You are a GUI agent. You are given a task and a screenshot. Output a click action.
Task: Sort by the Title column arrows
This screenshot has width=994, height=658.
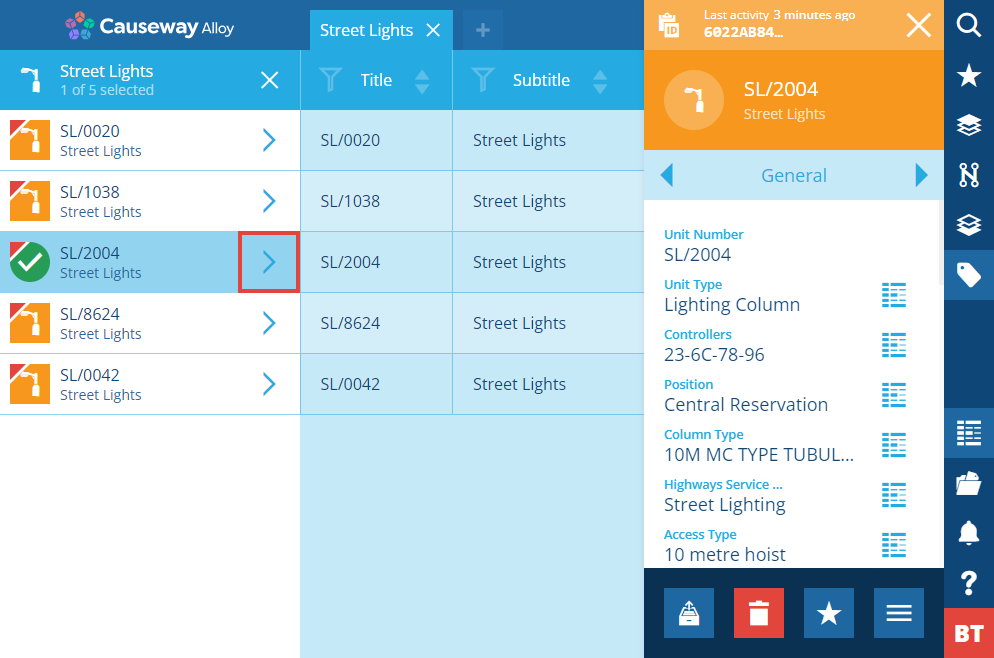pyautogui.click(x=422, y=81)
